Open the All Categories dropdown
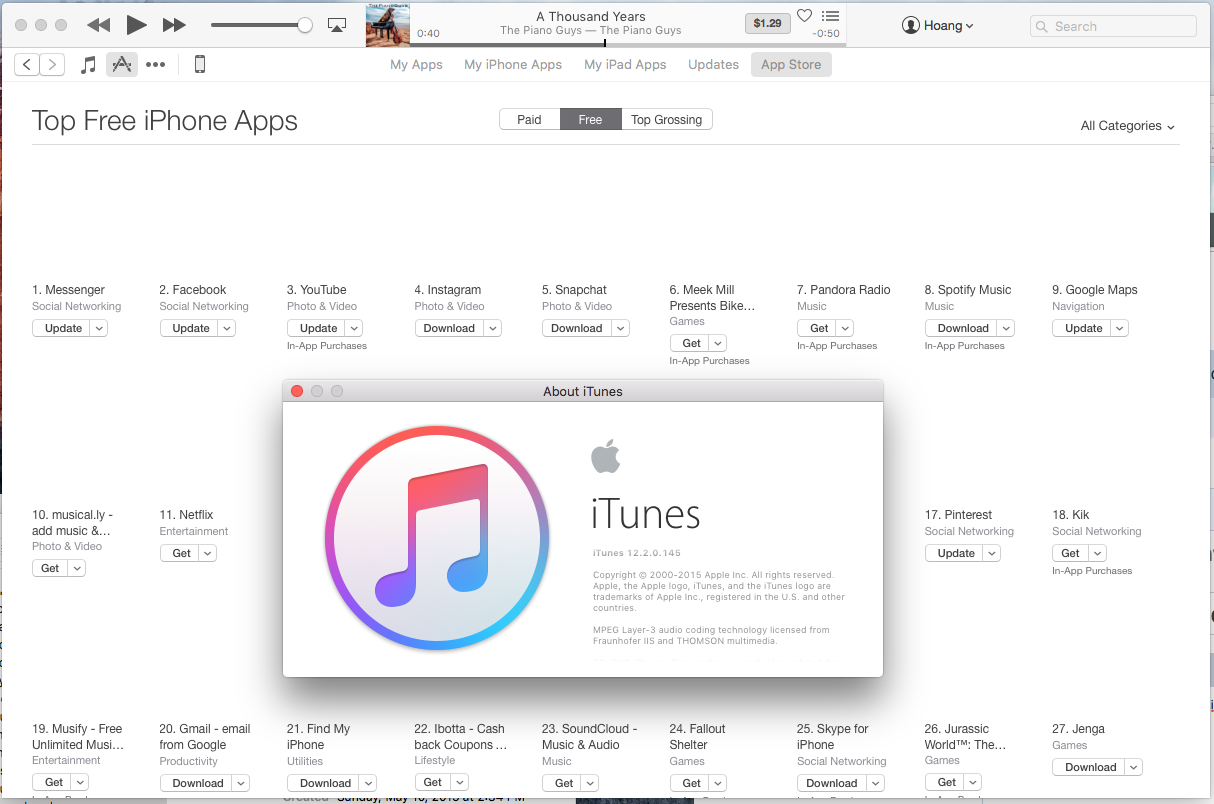This screenshot has width=1214, height=804. click(1127, 126)
